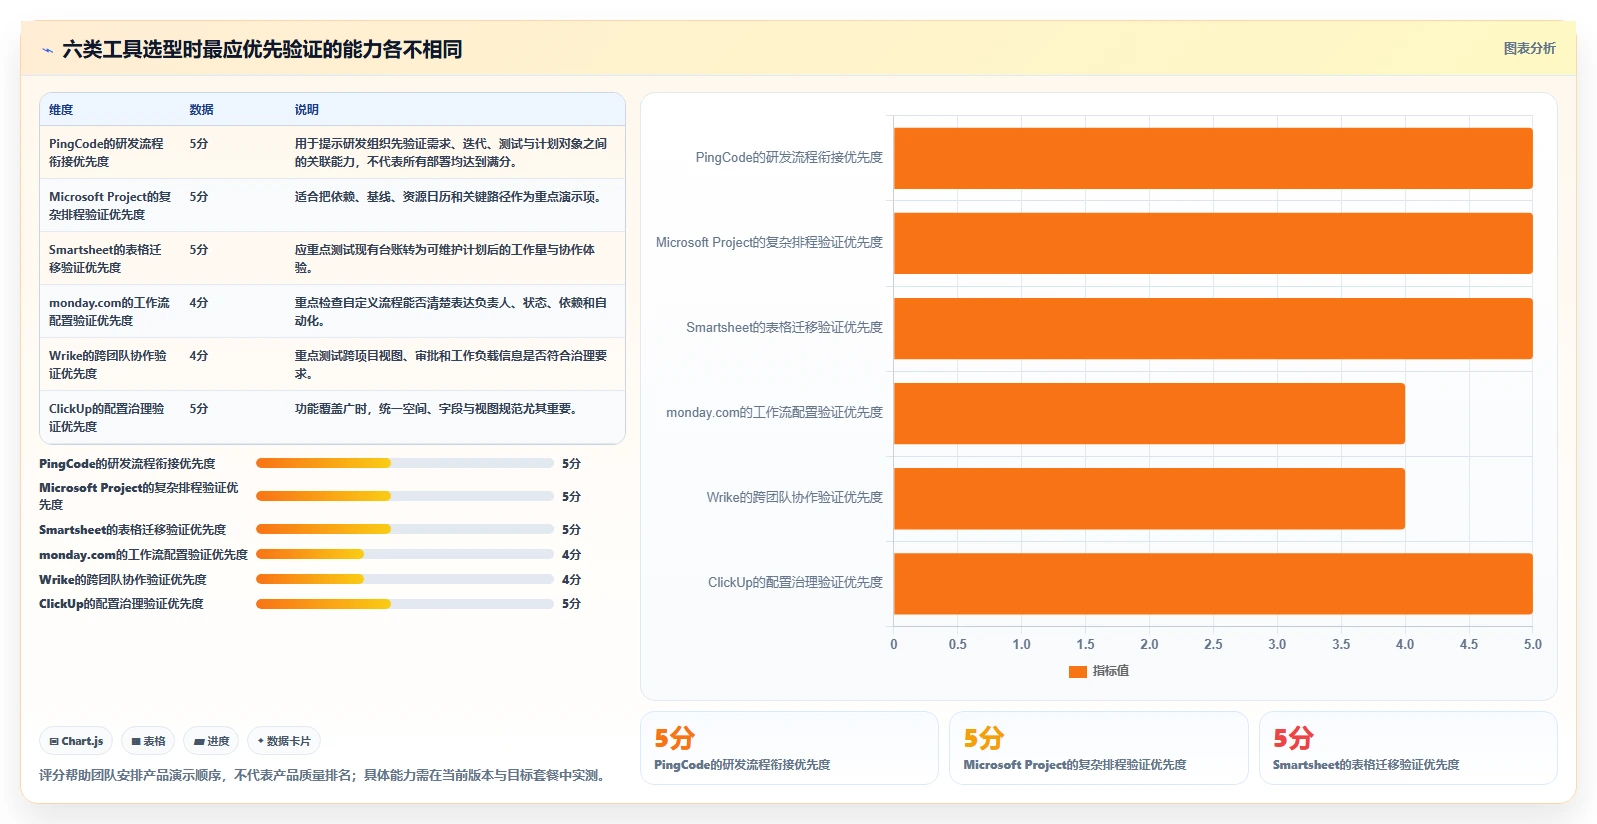Viewport: 1597px width, 824px height.
Task: Click the 数据 column header
Action: tap(201, 110)
